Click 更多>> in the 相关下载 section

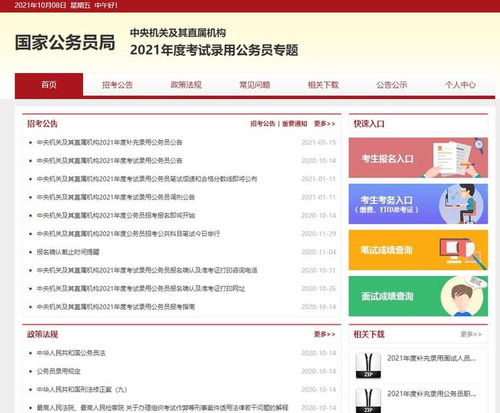tap(471, 334)
